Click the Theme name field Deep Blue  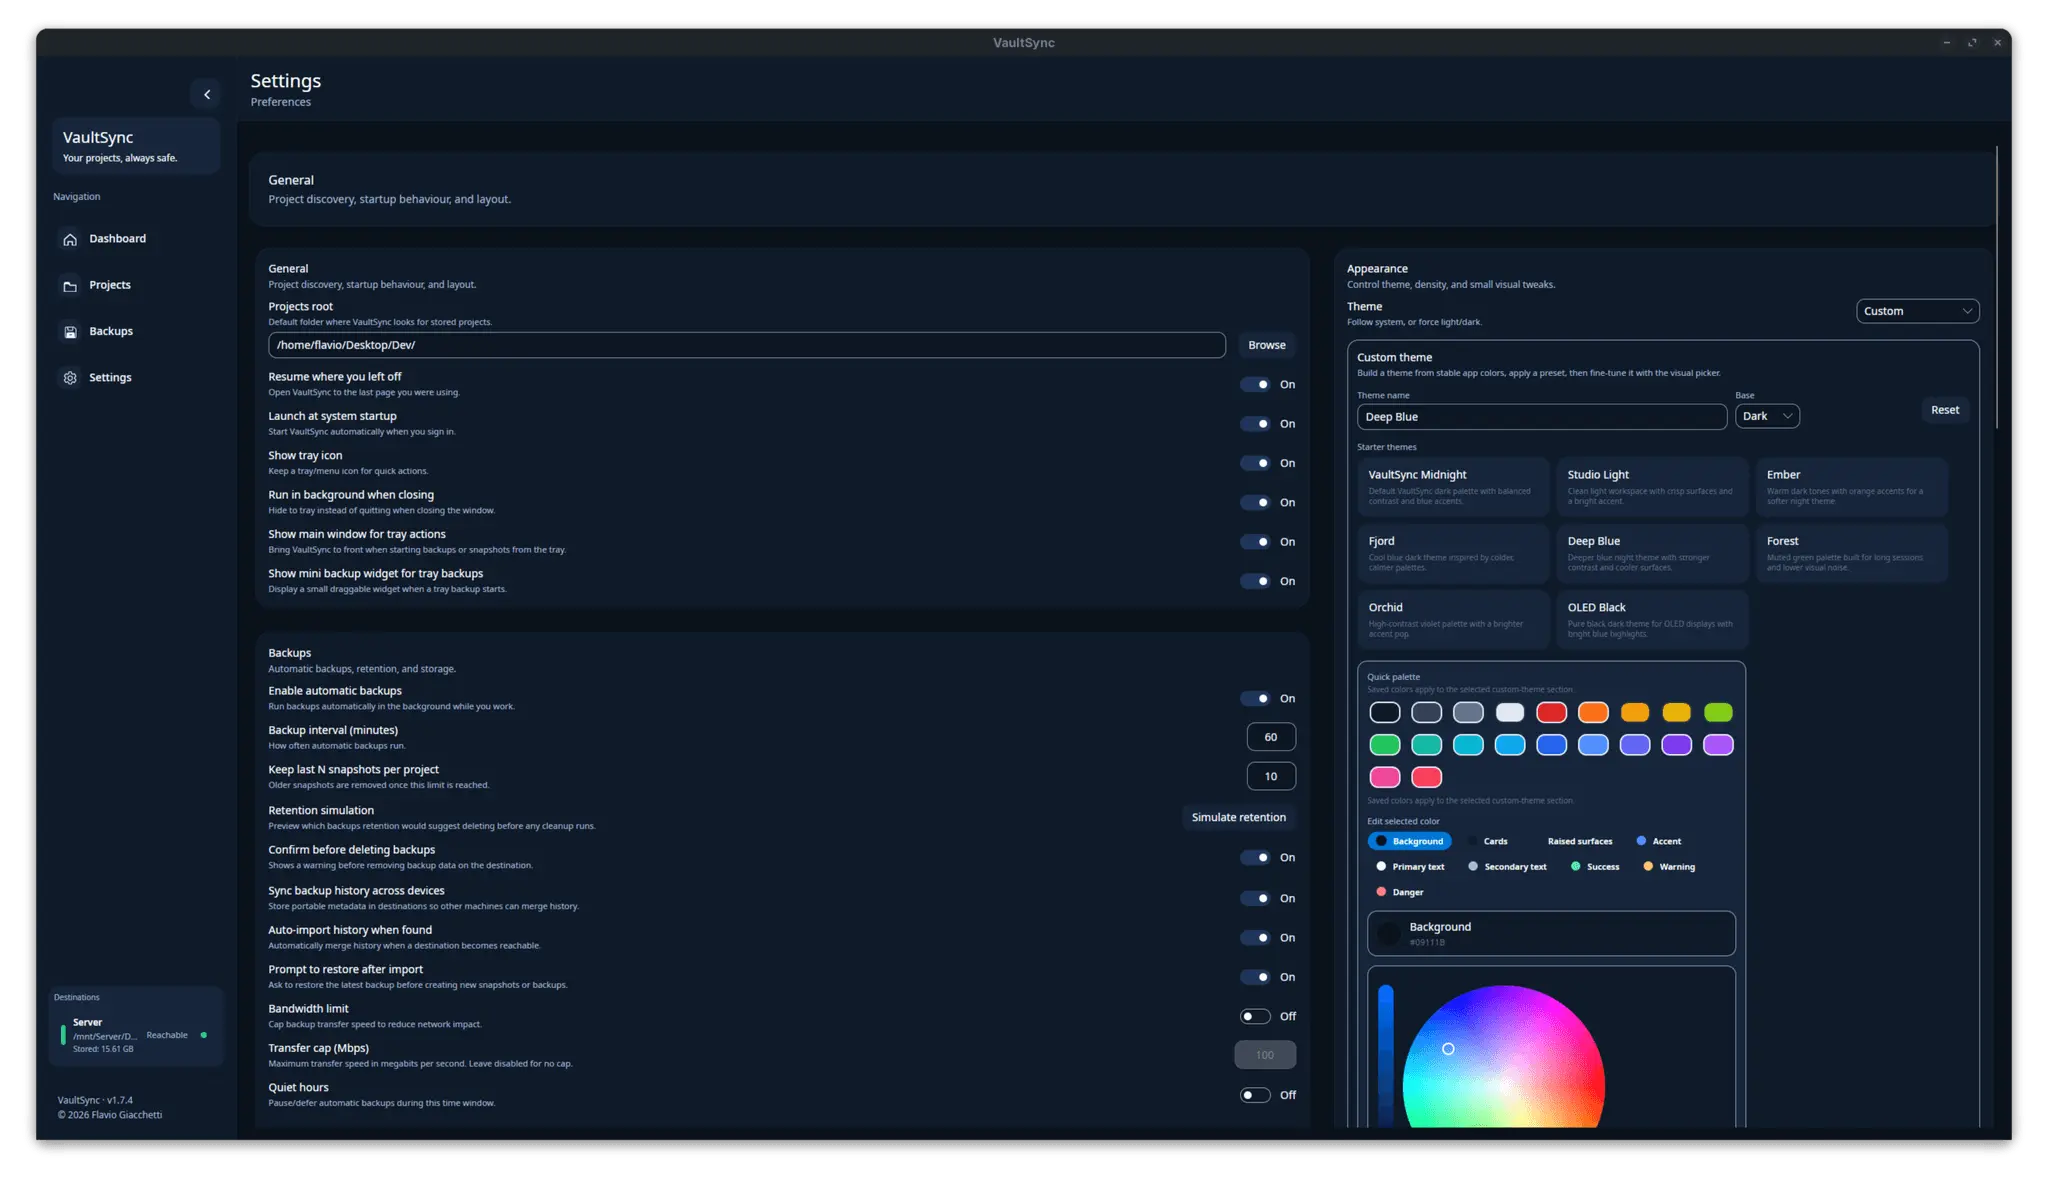coord(1541,417)
